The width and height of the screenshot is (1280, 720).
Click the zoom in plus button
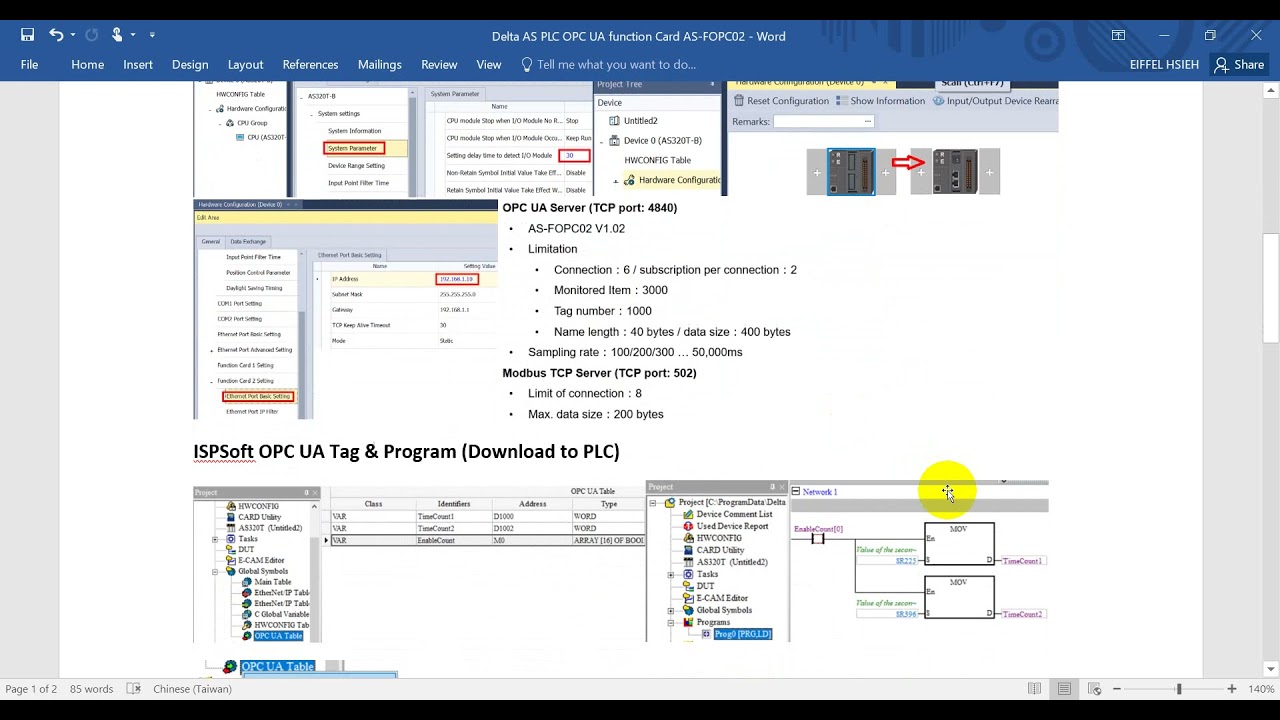1232,689
